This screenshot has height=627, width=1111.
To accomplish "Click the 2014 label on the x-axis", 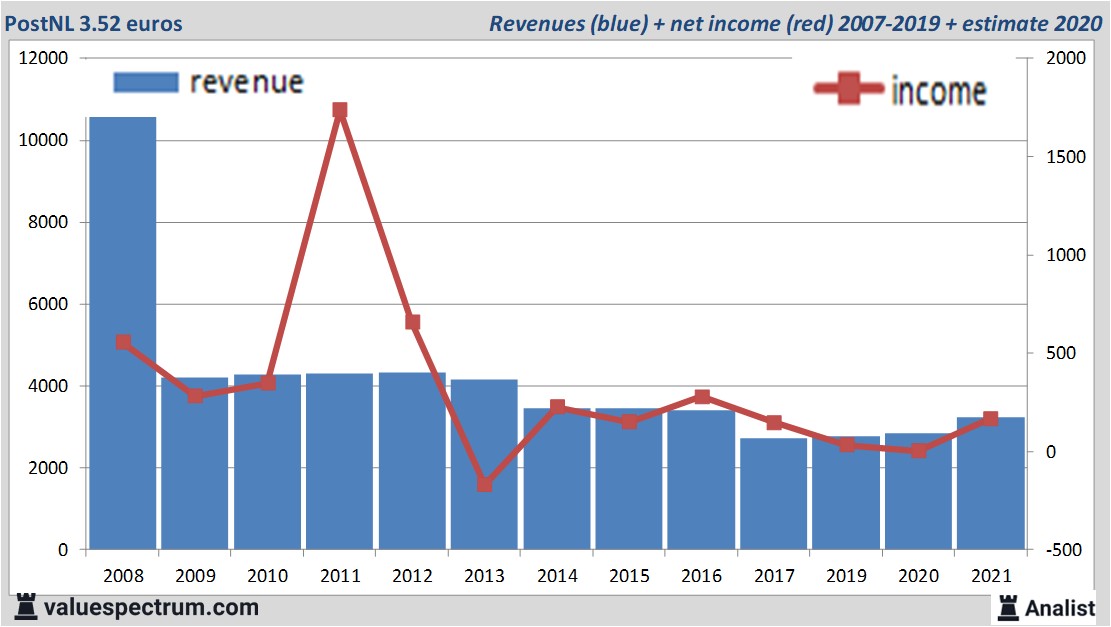I will click(557, 576).
